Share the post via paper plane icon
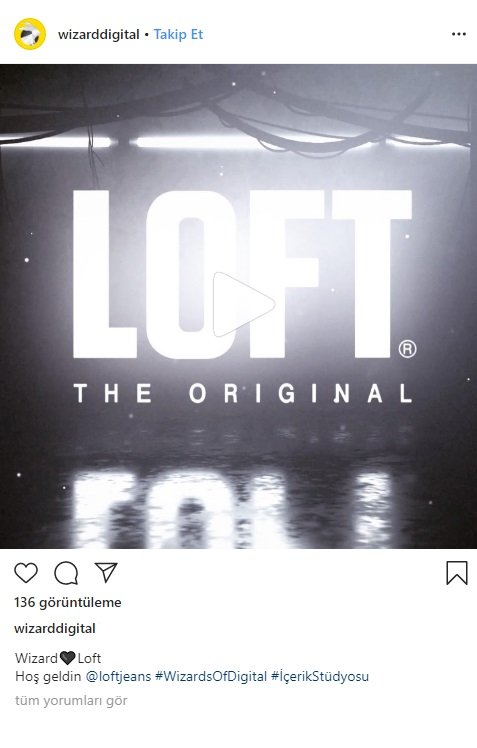The image size is (477, 748). click(106, 572)
